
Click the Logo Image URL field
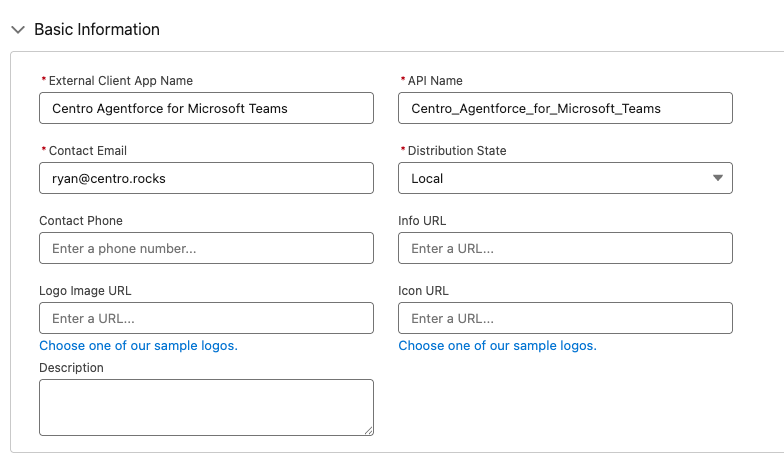point(206,318)
